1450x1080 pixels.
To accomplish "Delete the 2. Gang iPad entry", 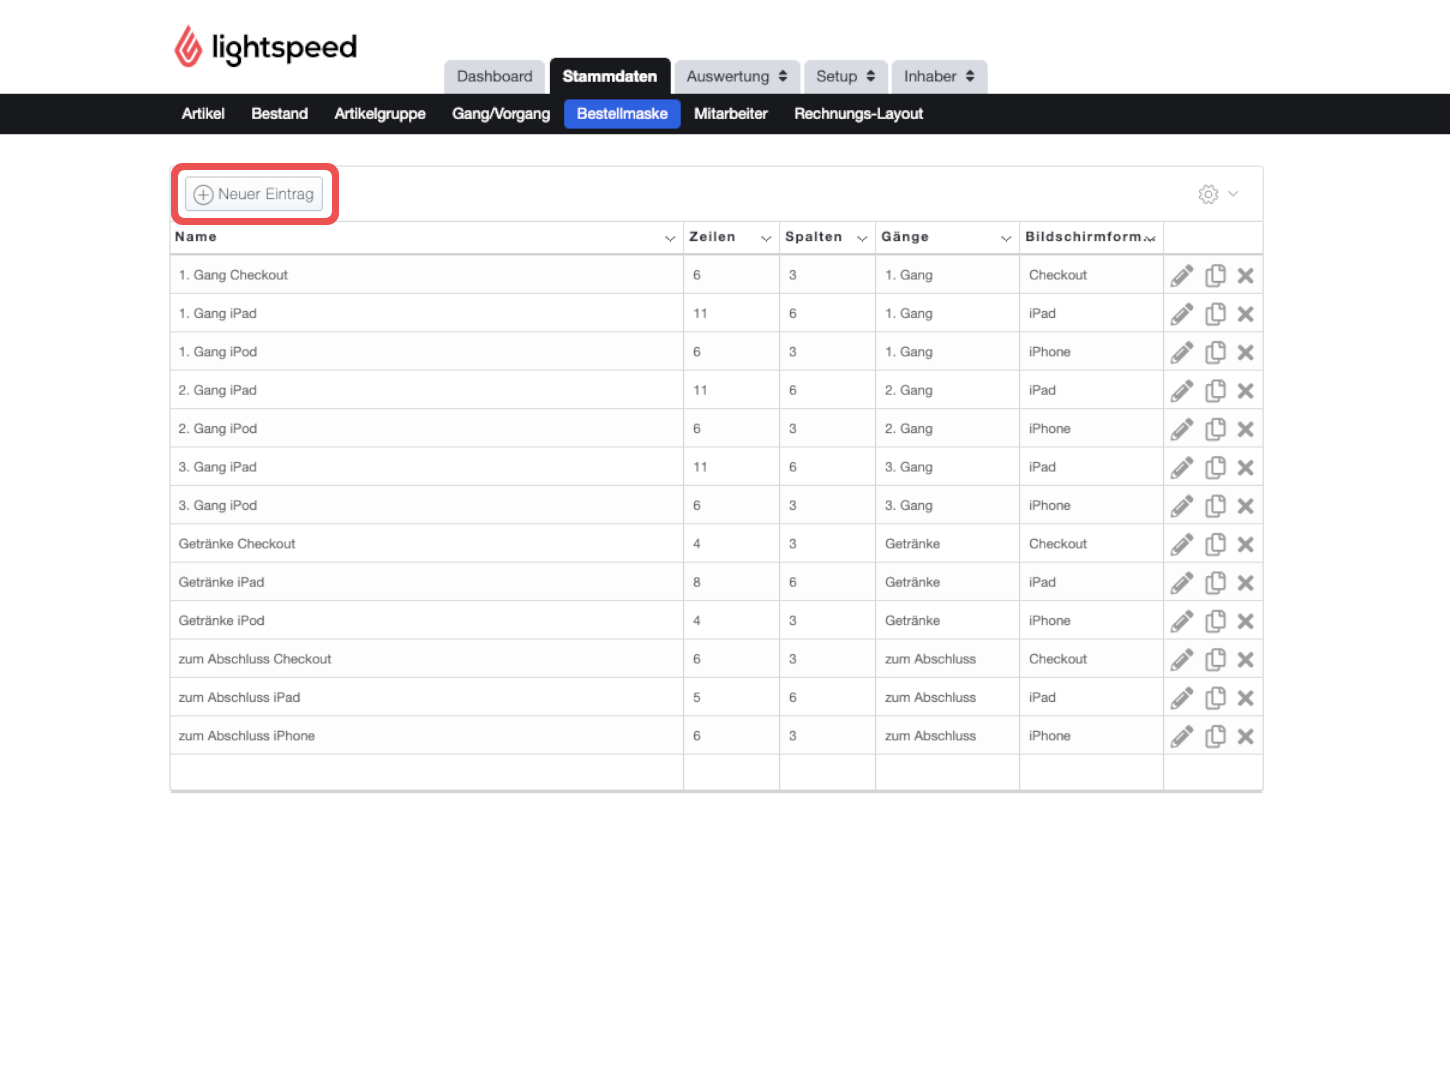I will [x=1245, y=391].
